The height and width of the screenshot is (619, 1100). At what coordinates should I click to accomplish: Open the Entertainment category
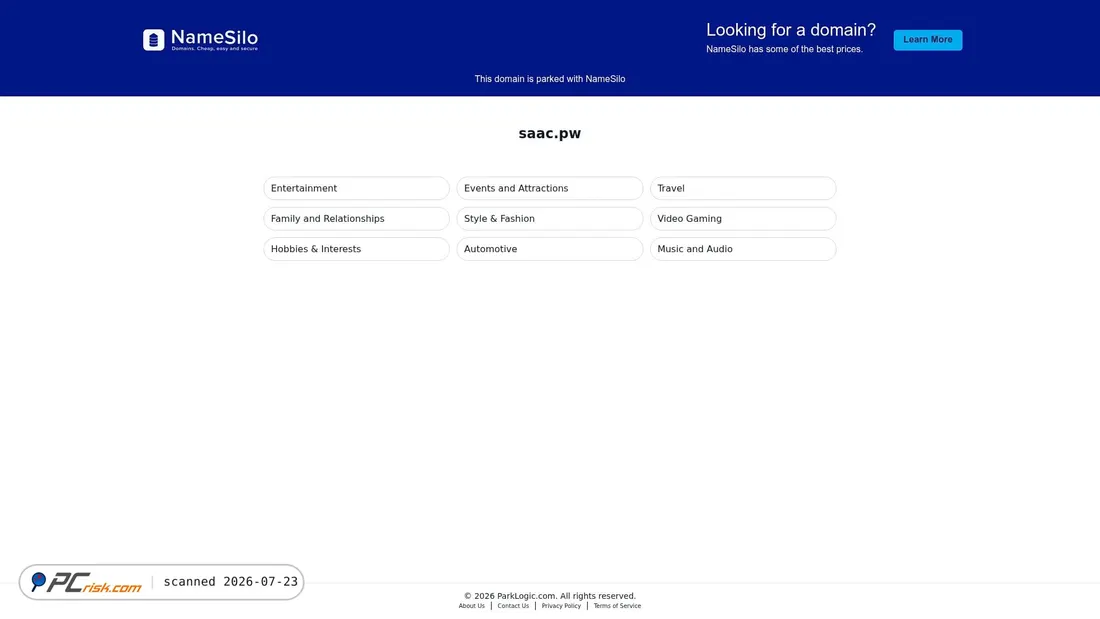(x=356, y=188)
